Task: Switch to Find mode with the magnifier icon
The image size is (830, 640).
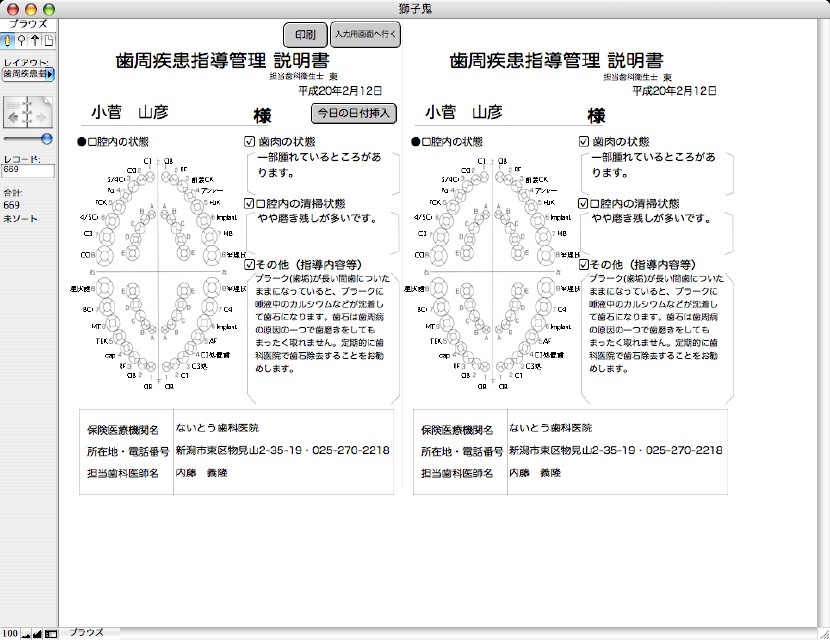Action: click(21, 40)
